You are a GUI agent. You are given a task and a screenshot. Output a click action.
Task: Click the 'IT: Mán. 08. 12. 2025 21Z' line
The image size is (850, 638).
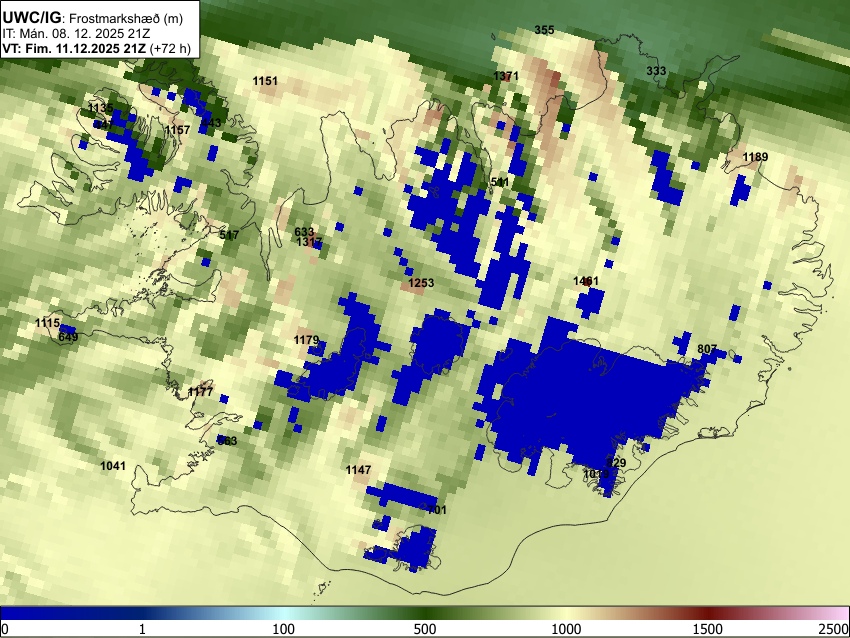coord(76,34)
